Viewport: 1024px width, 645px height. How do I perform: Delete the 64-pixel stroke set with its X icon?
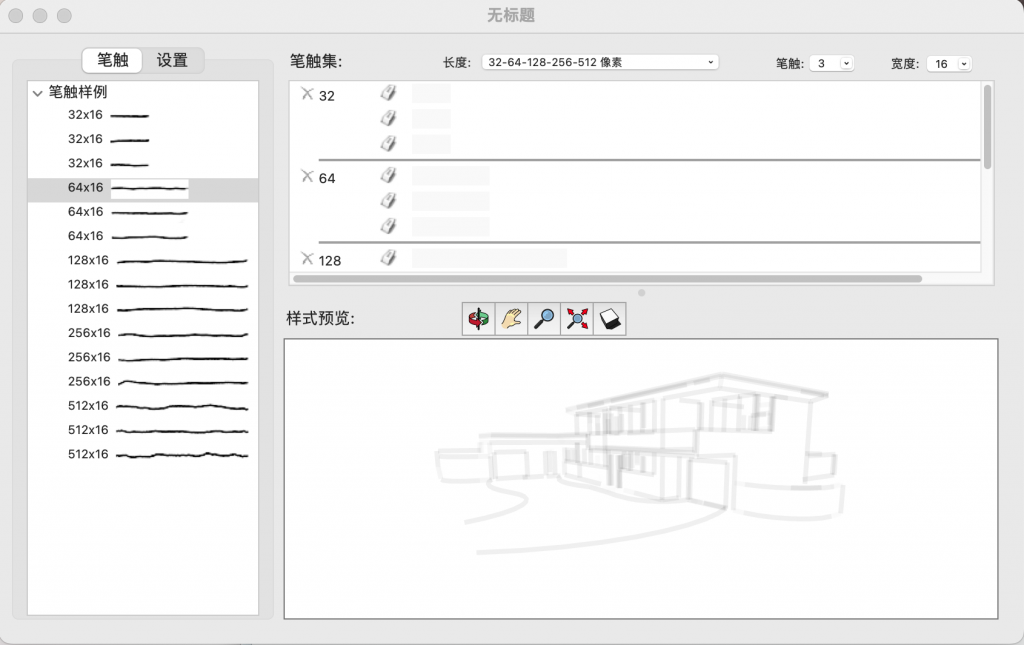(307, 176)
